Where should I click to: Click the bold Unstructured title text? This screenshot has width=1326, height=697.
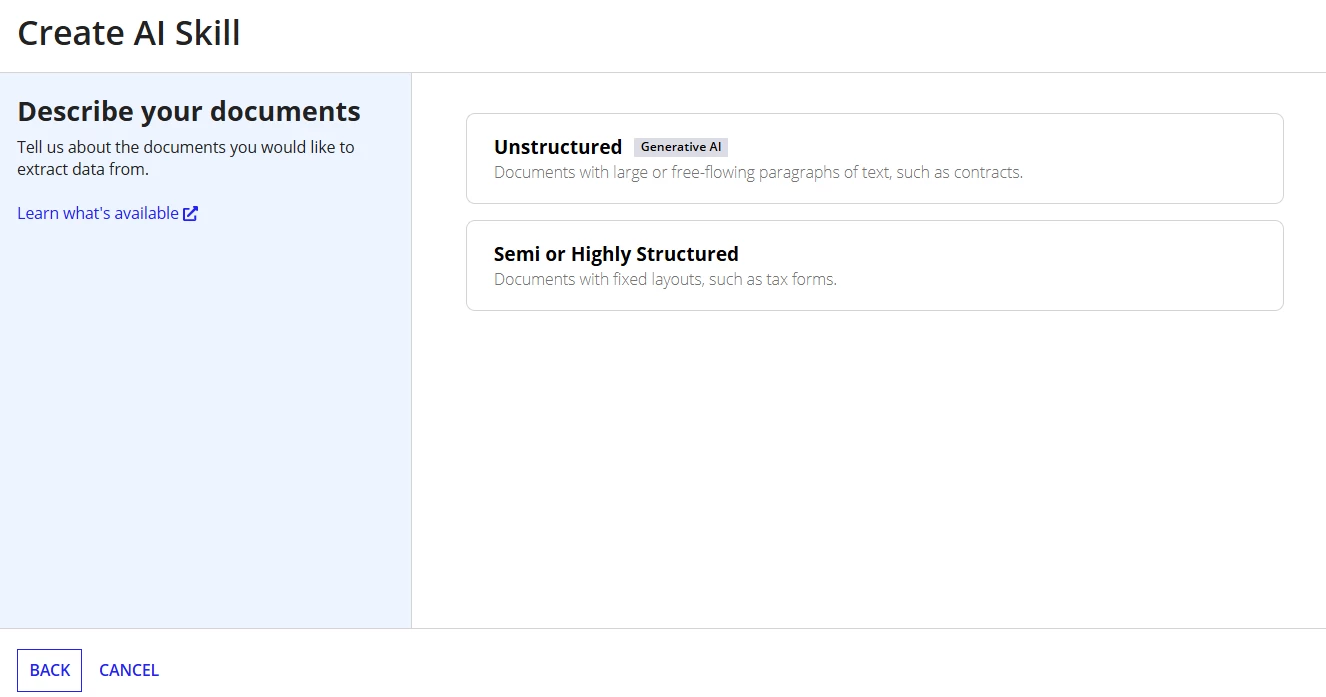(x=558, y=147)
